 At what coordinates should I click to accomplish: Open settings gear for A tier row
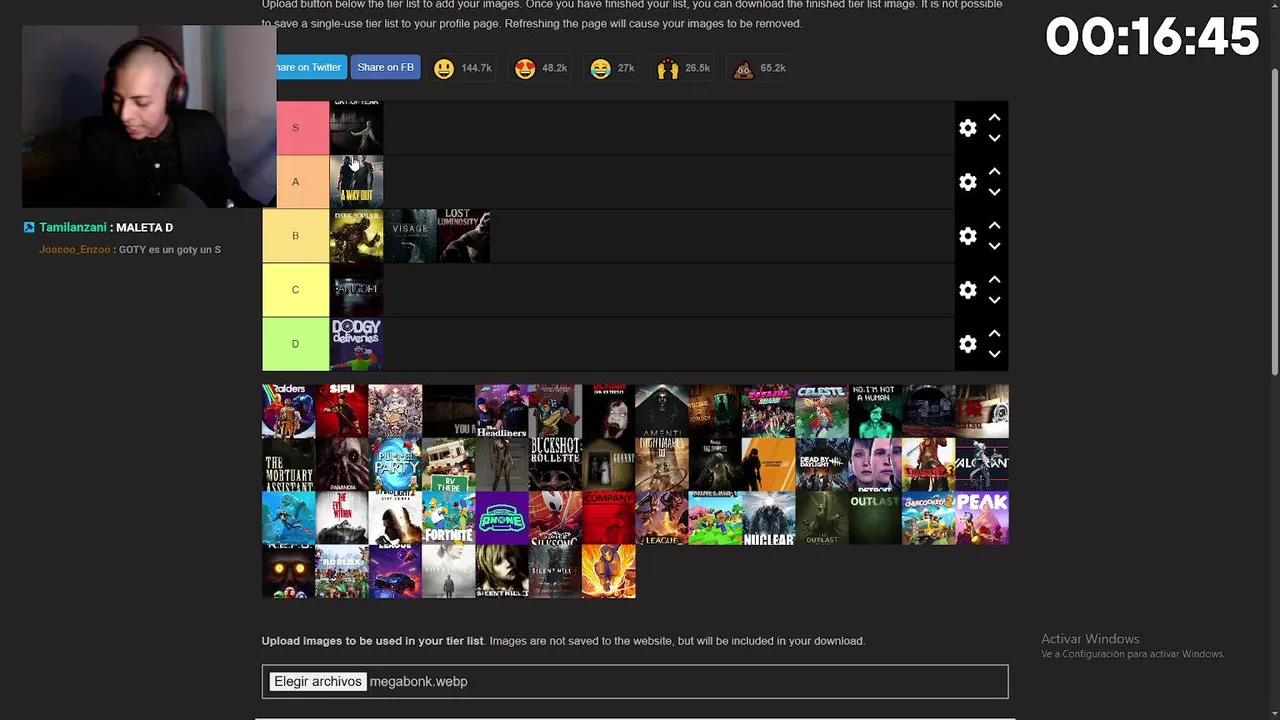[967, 182]
